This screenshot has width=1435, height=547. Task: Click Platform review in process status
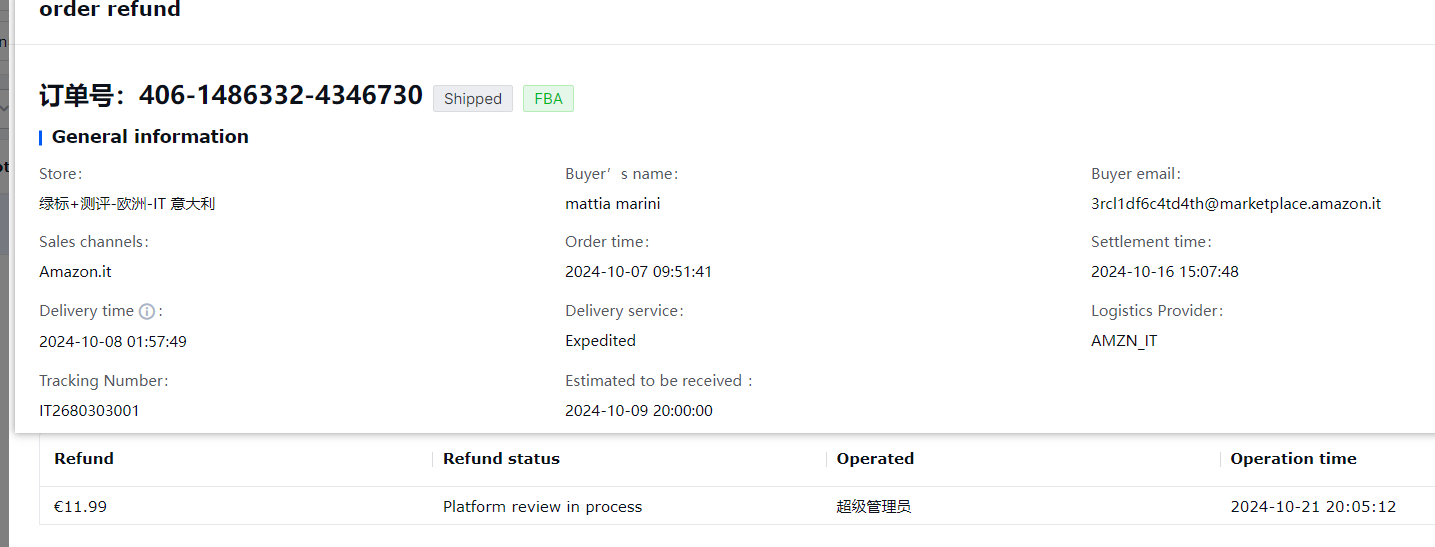click(x=542, y=507)
